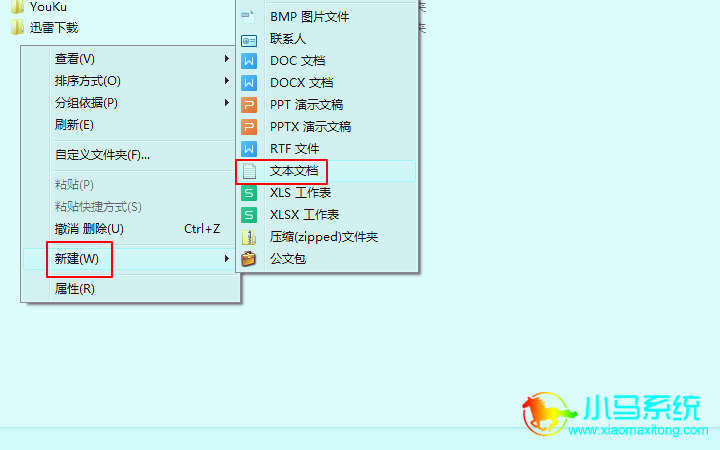Click the text document notepad icon

(249, 171)
